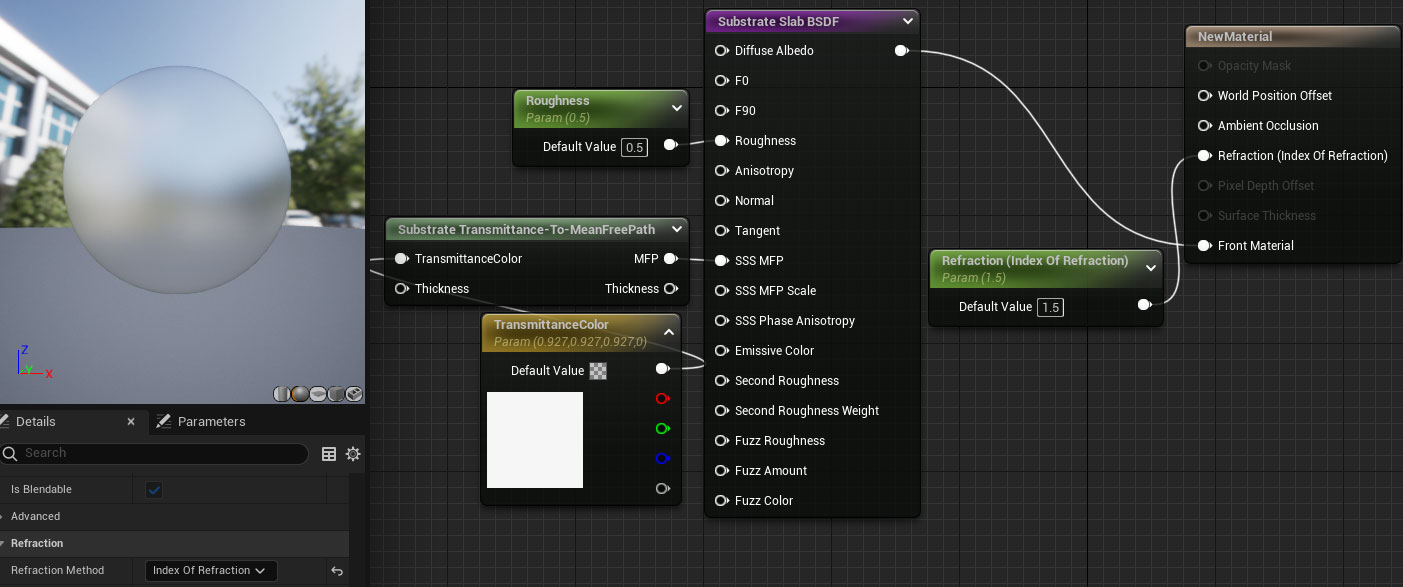This screenshot has width=1403, height=587.
Task: Open the Details panel settings gear
Action: 353,454
